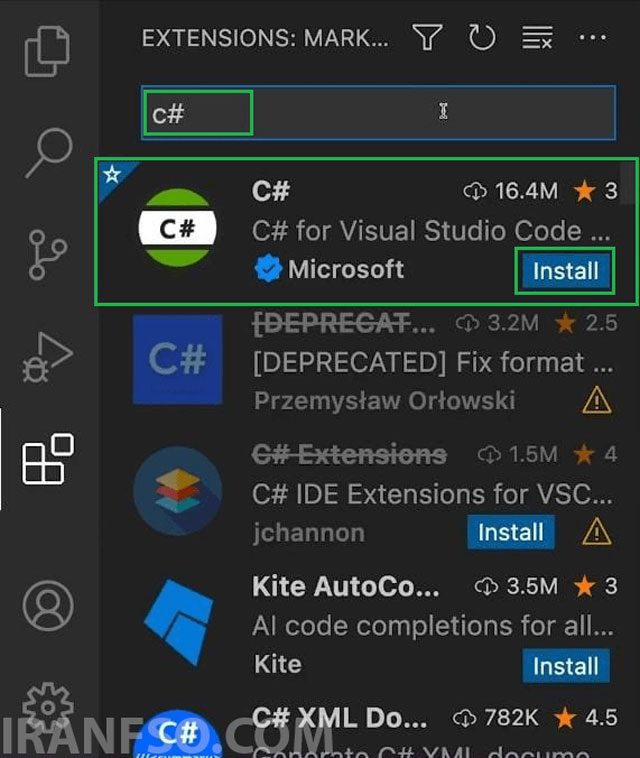
Task: Refresh the extensions list
Action: pyautogui.click(x=482, y=38)
